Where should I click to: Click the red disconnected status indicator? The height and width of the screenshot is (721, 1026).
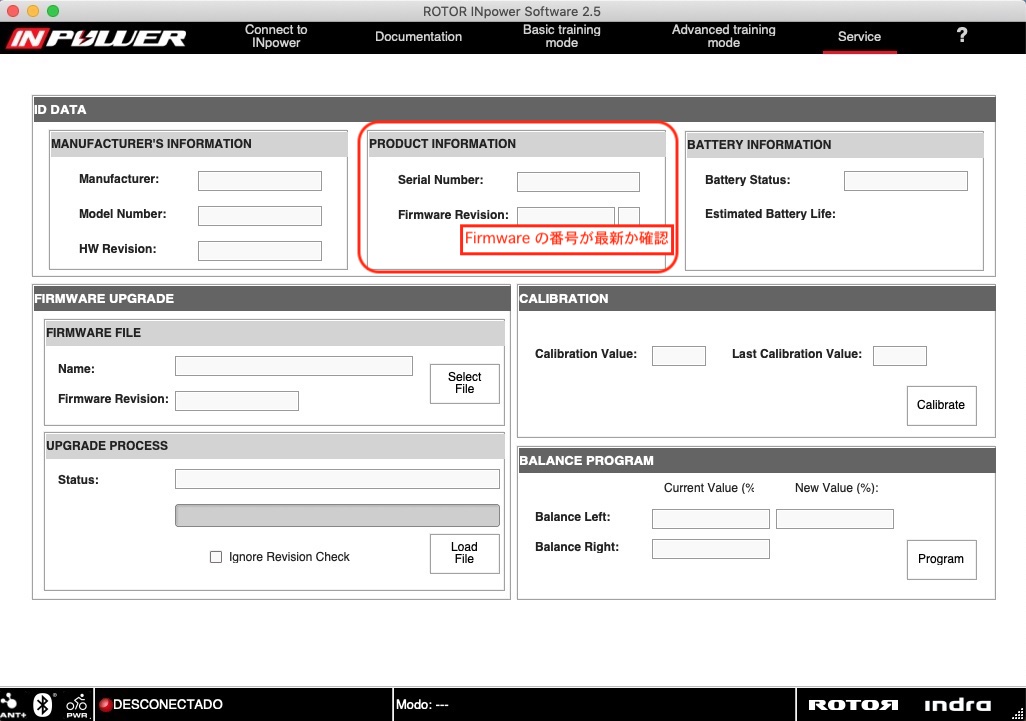tap(105, 705)
